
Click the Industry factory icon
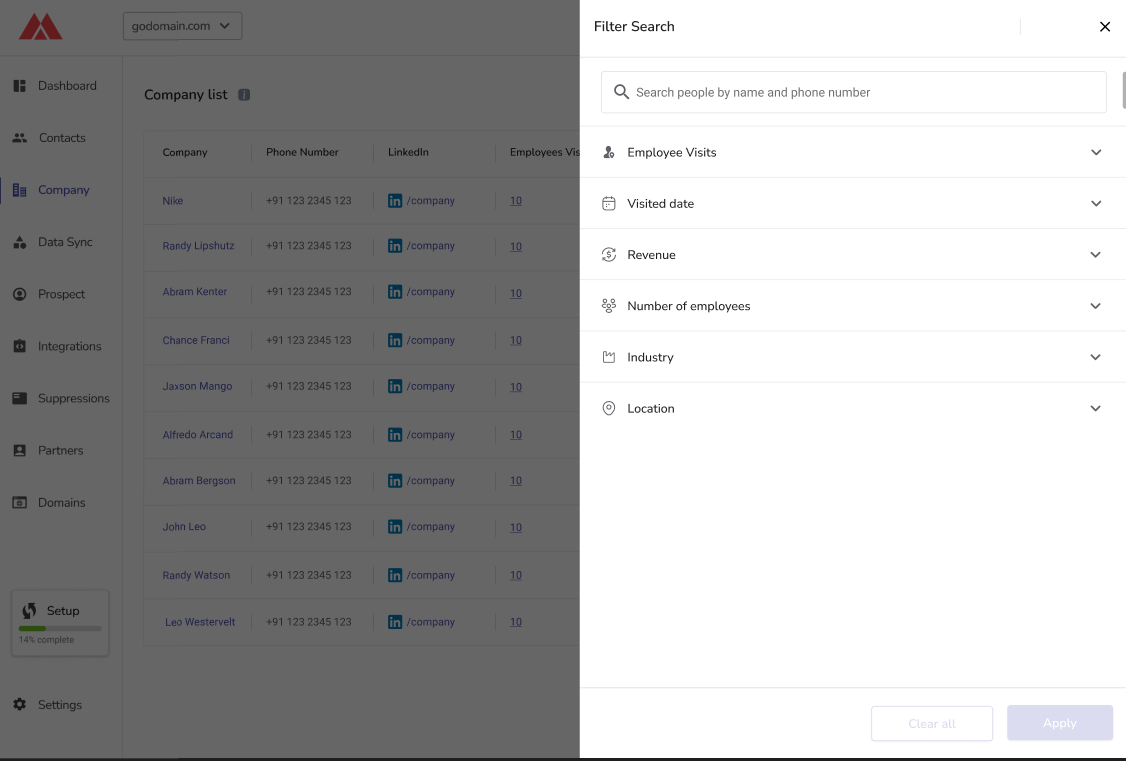(609, 357)
